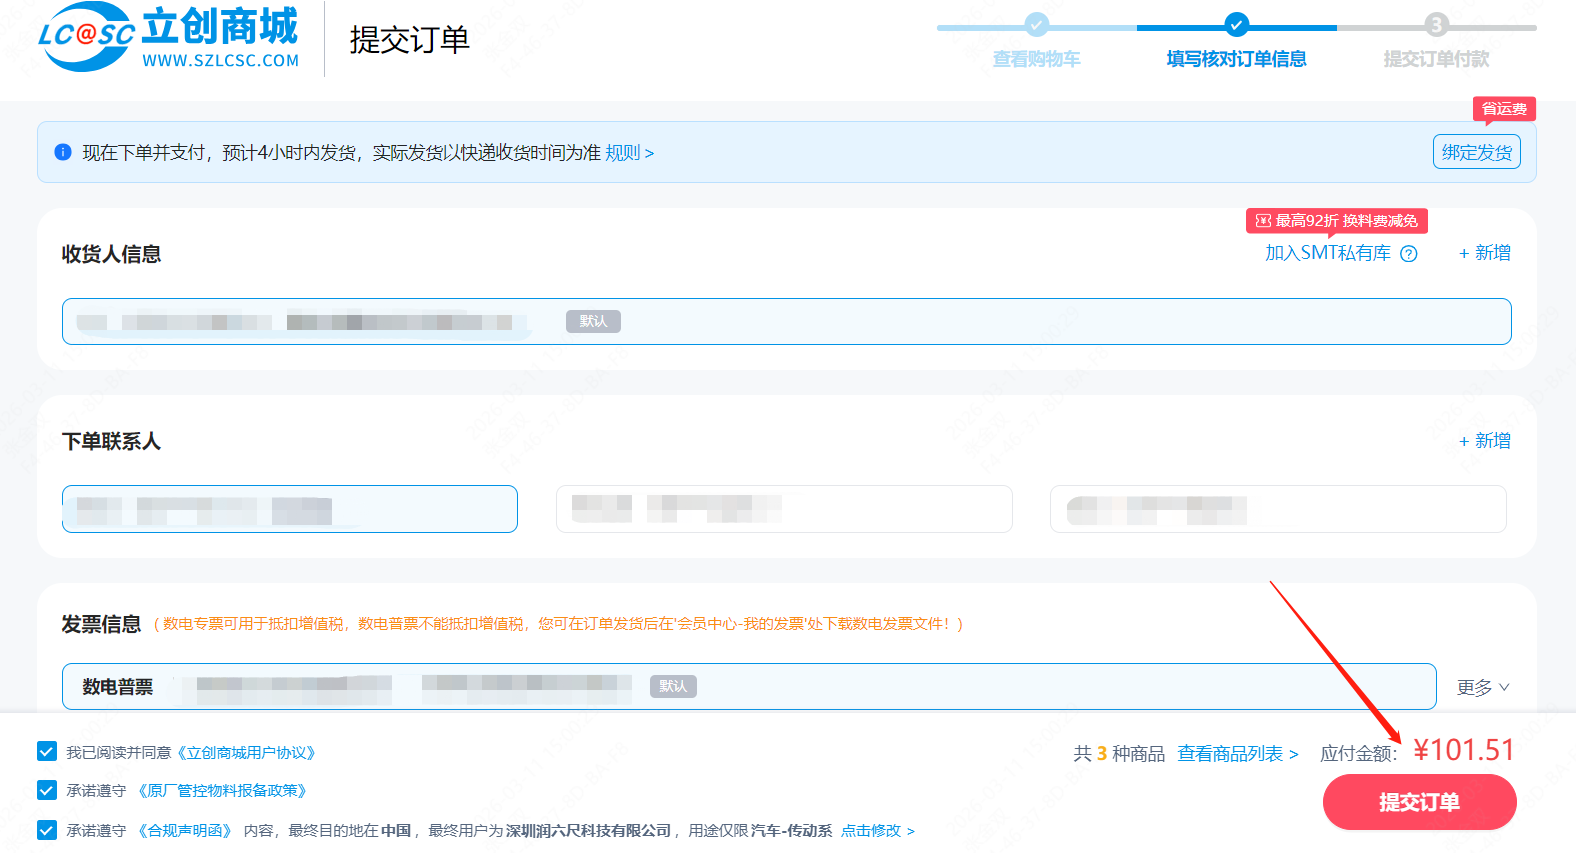Uncheck the 立创商城用户协议 agreement checkbox
Screen dimensions: 1576x853
[x=47, y=751]
